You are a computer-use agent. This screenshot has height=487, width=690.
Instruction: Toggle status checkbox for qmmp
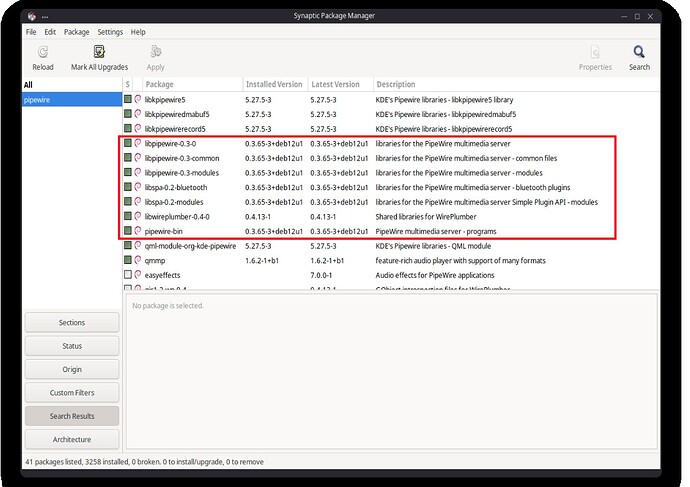tap(128, 260)
